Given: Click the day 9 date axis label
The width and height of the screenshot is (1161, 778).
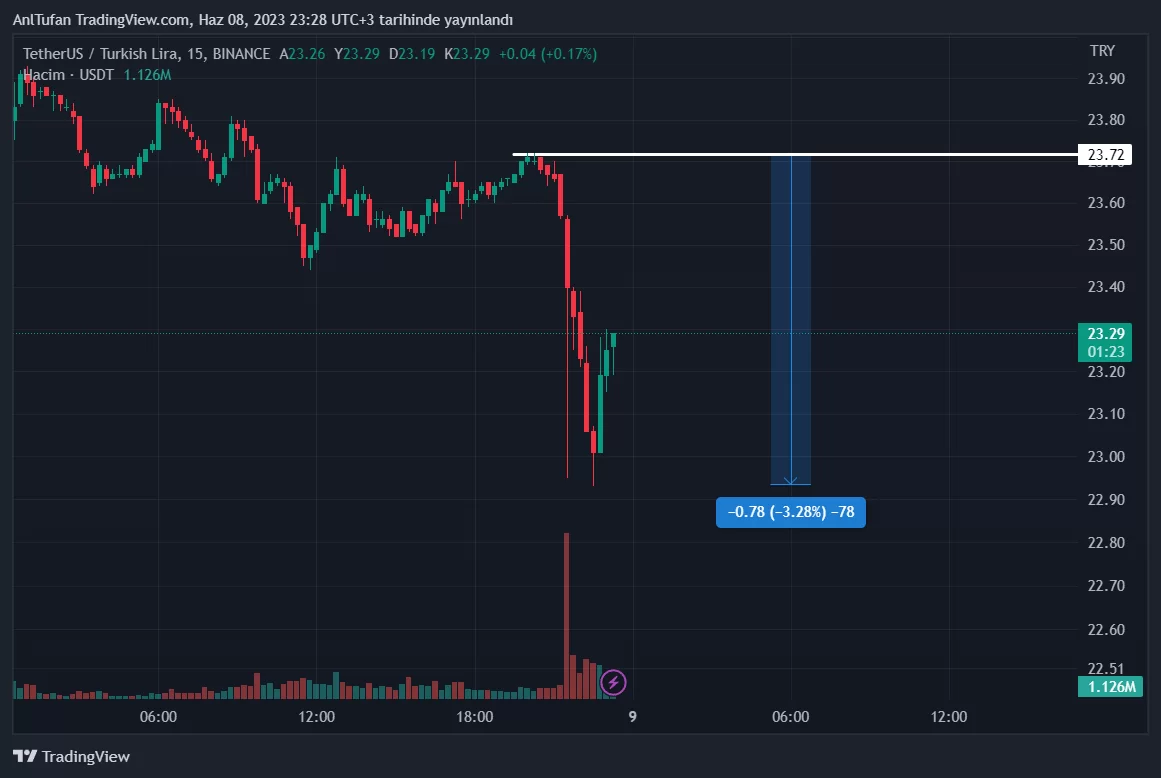Looking at the screenshot, I should point(632,717).
